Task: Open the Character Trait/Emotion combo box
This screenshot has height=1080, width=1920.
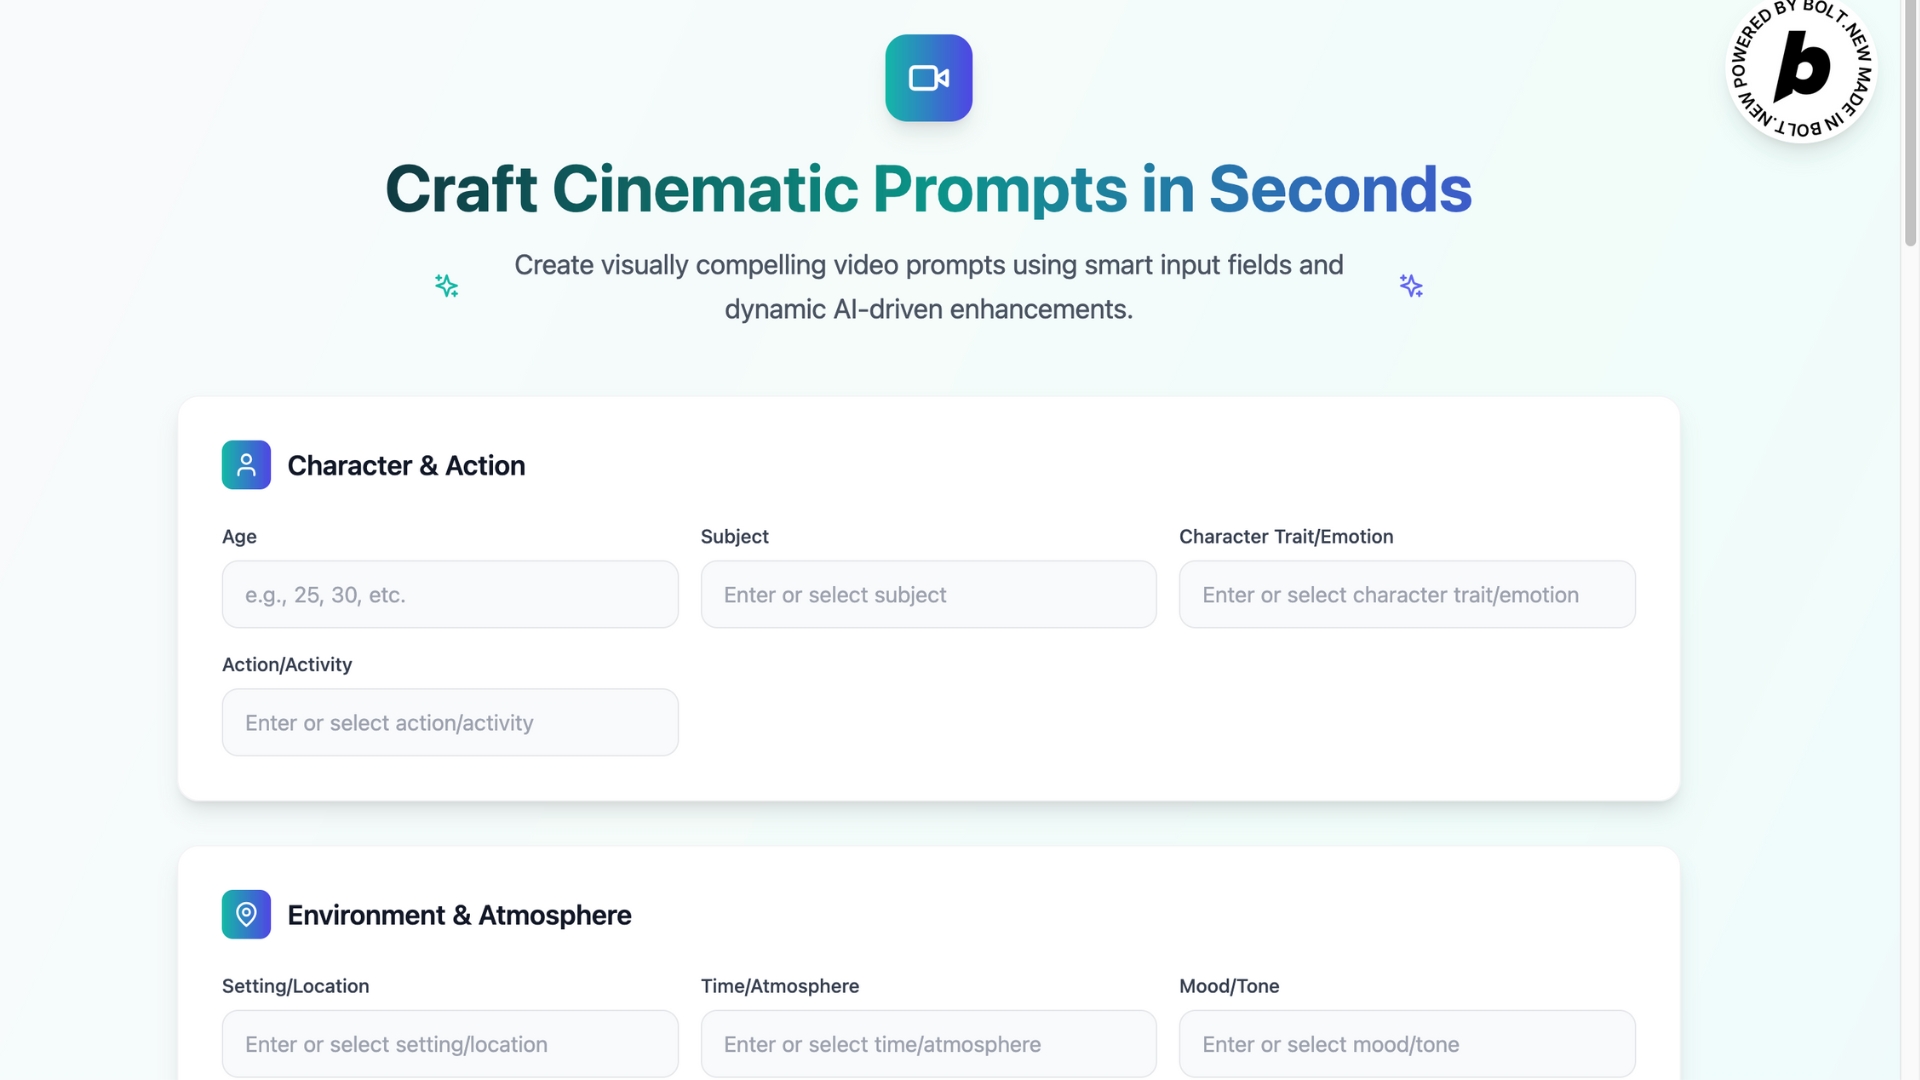Action: click(1406, 594)
